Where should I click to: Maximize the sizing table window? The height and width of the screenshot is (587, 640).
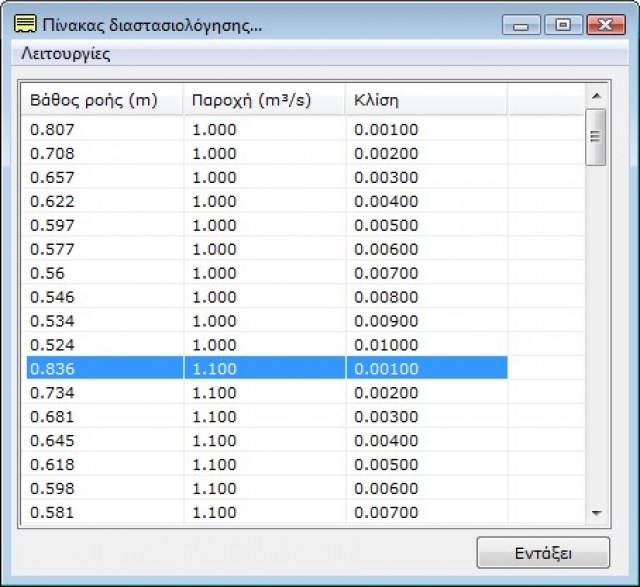[563, 25]
